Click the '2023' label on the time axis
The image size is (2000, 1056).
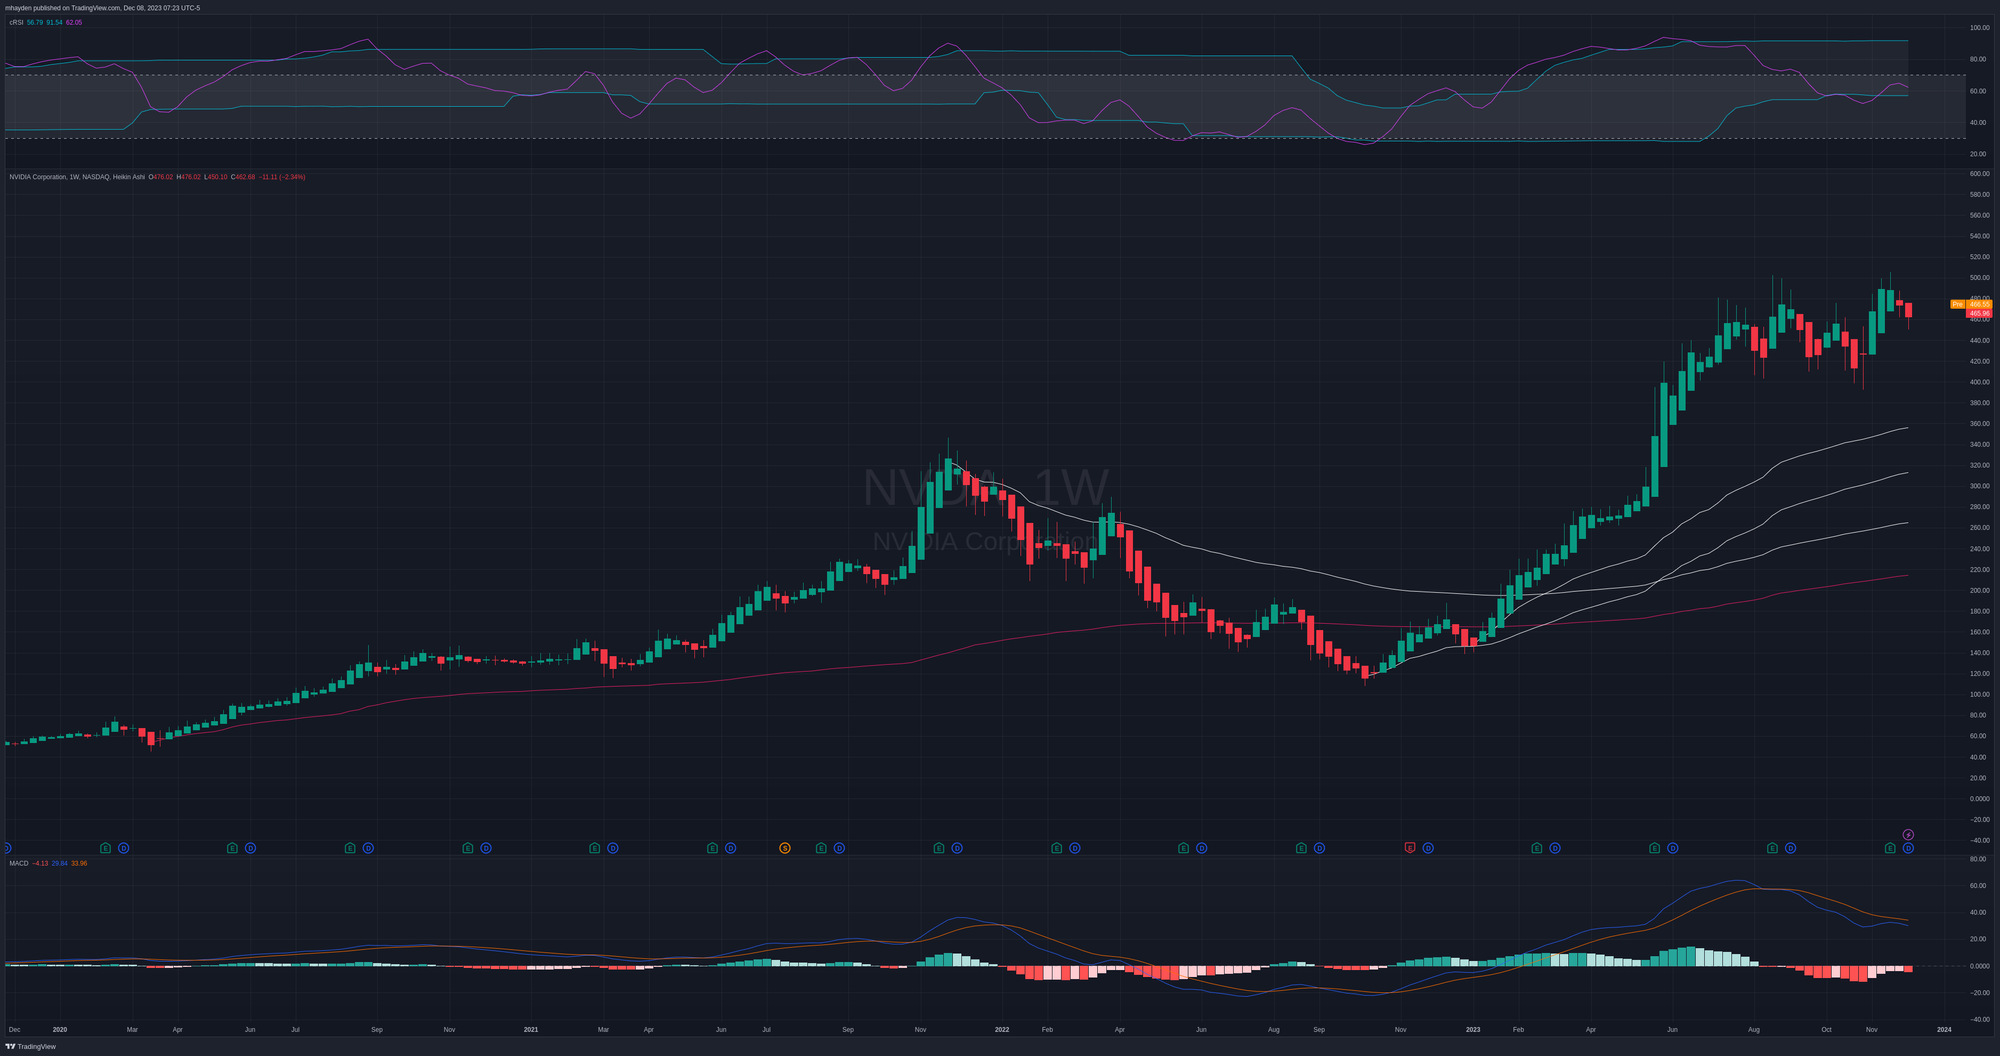[x=1473, y=1029]
